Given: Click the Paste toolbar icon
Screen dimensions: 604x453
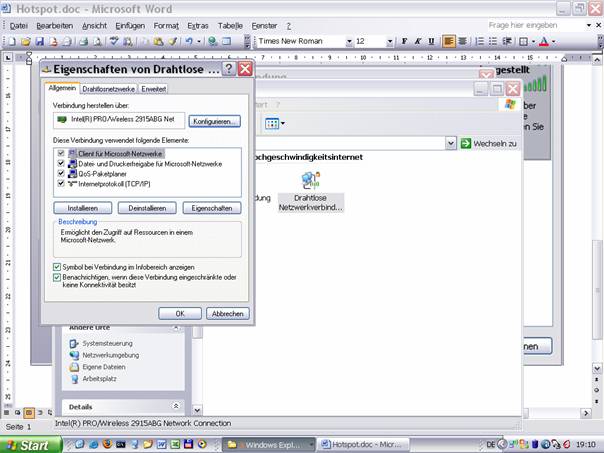Looking at the screenshot, I should coord(158,41).
